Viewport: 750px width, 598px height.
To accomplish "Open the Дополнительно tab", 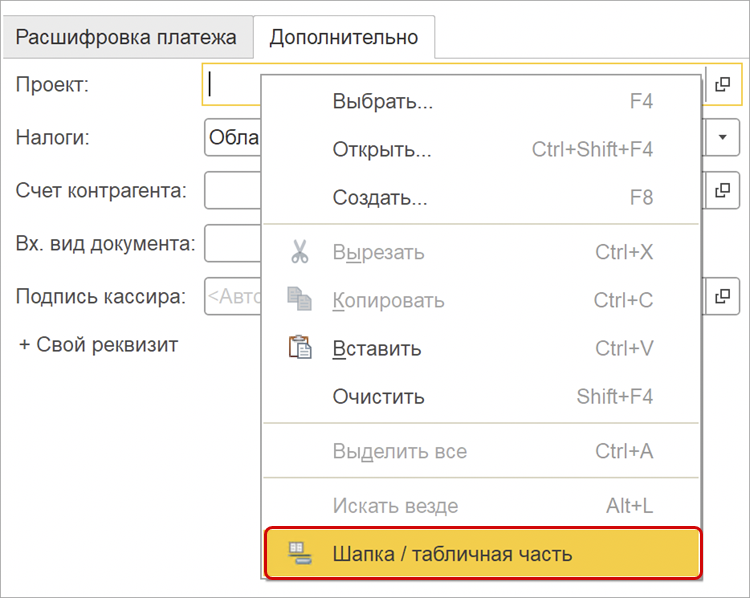I will [343, 38].
